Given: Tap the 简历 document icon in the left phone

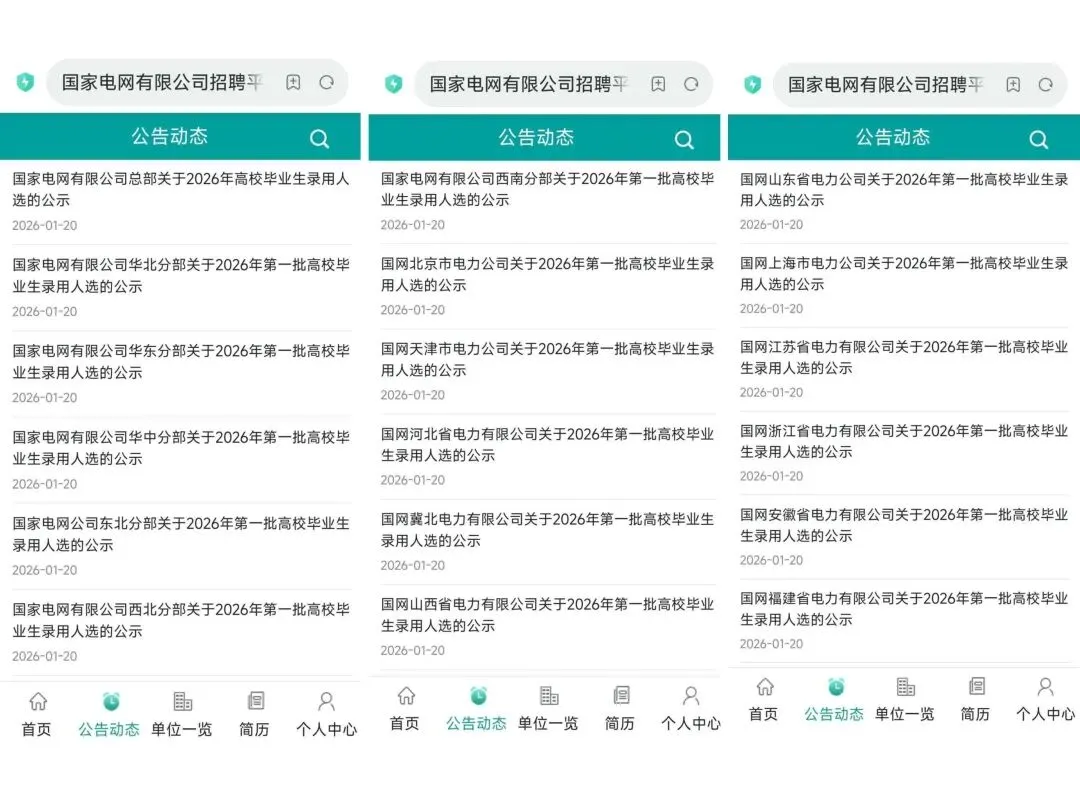Looking at the screenshot, I should tap(256, 701).
